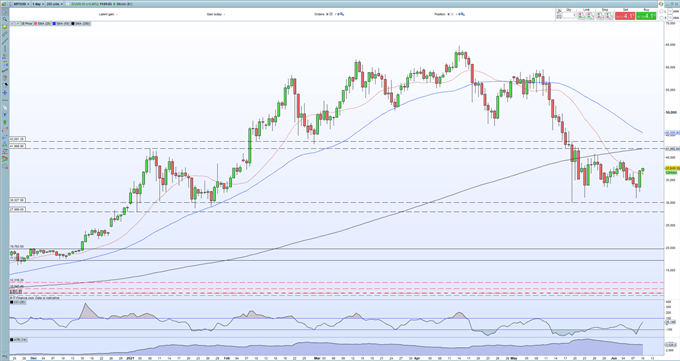Click the Bitcoin ($1) instrument name
The height and width of the screenshot is (361, 680).
tap(124, 4)
